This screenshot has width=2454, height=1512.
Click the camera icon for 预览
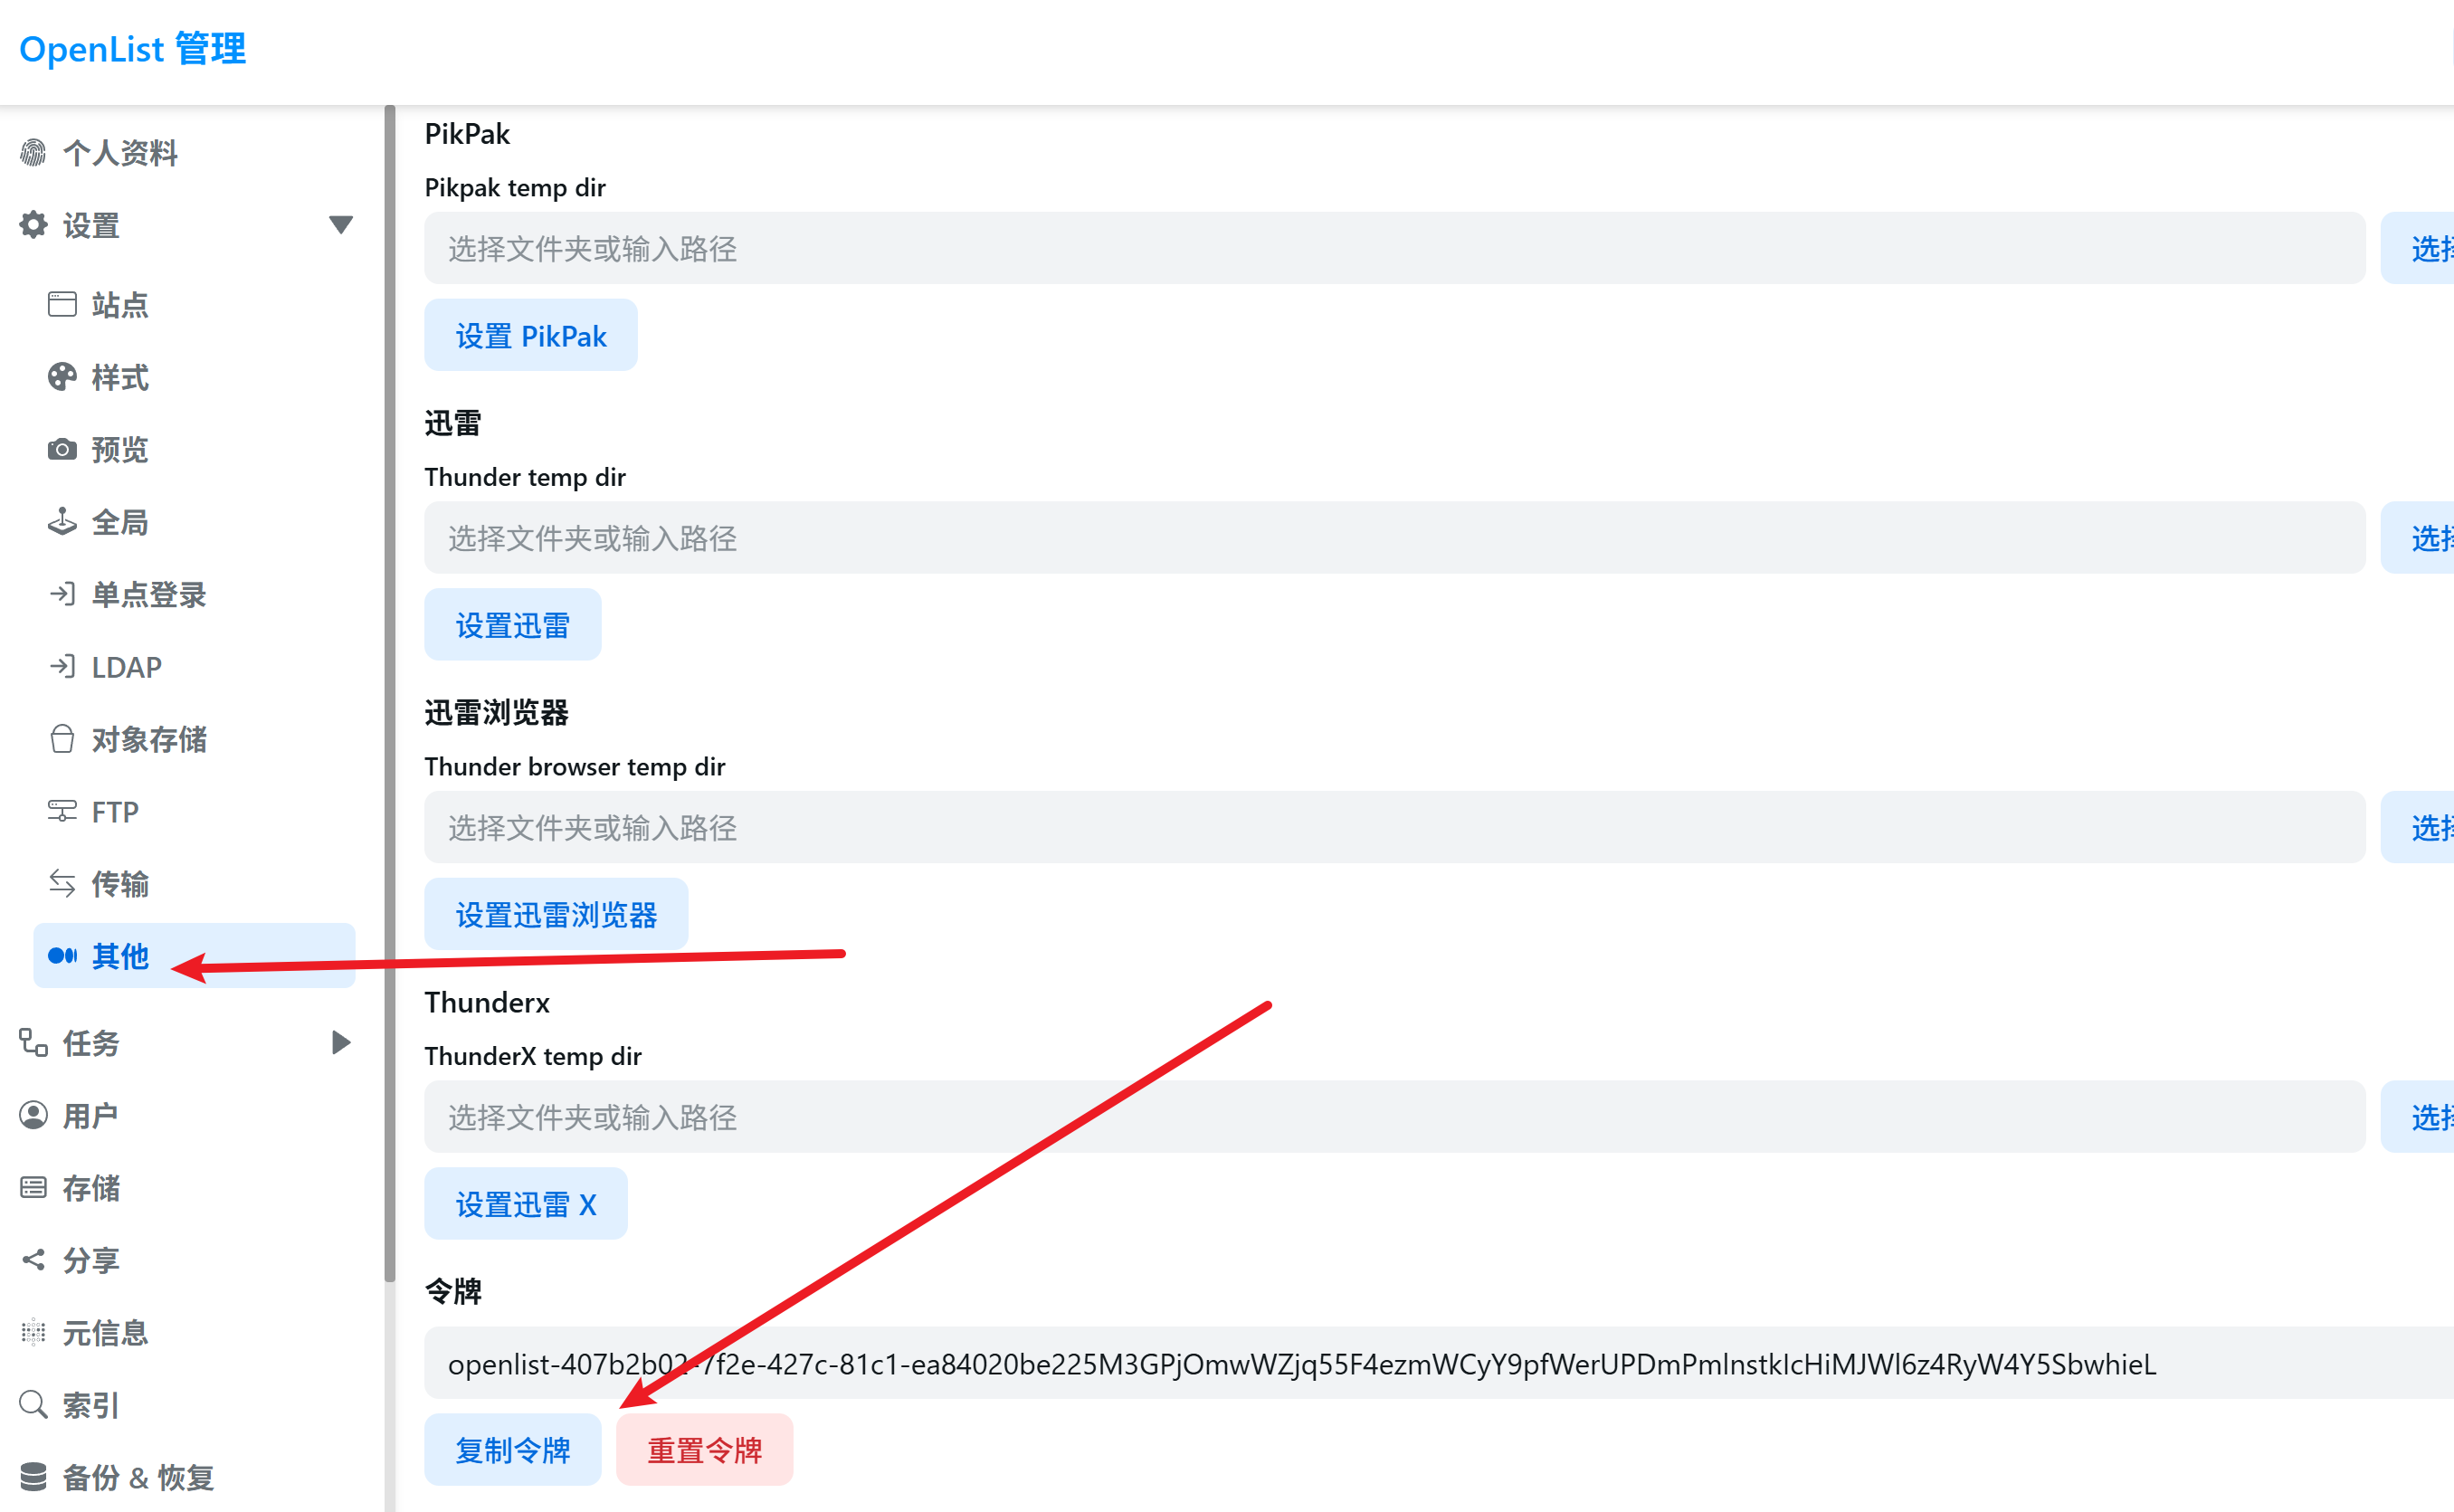pyautogui.click(x=62, y=450)
